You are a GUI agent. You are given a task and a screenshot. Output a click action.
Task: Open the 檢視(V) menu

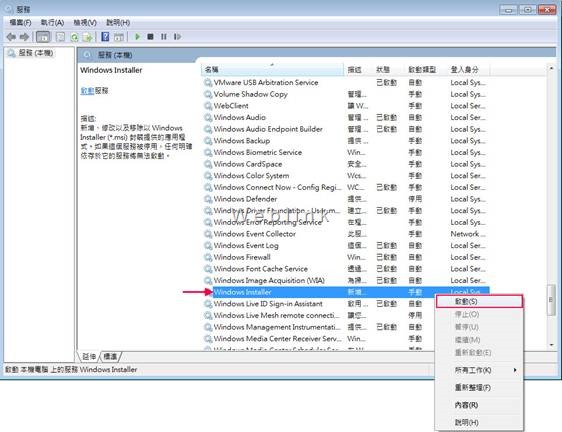click(x=85, y=23)
